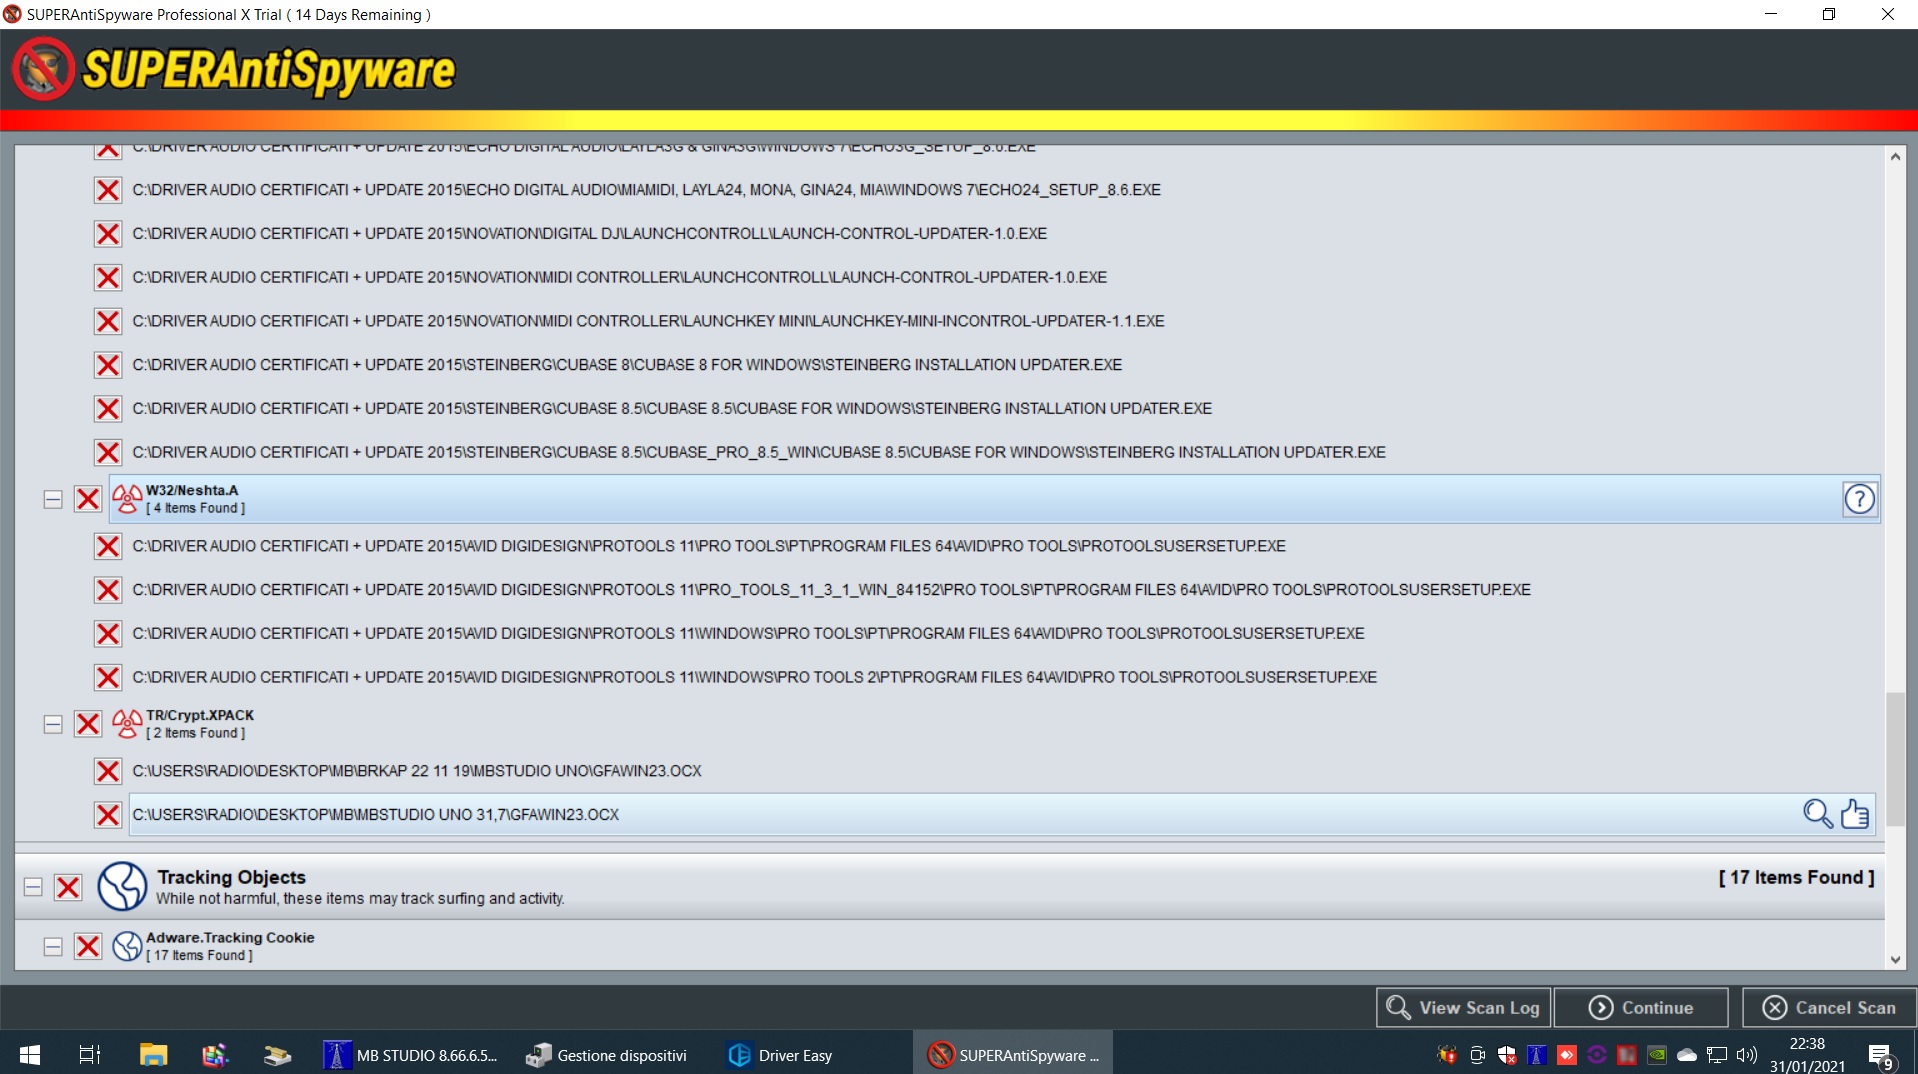Switch to Gestione dispositivi taskbar window
The image size is (1918, 1074).
(x=607, y=1055)
